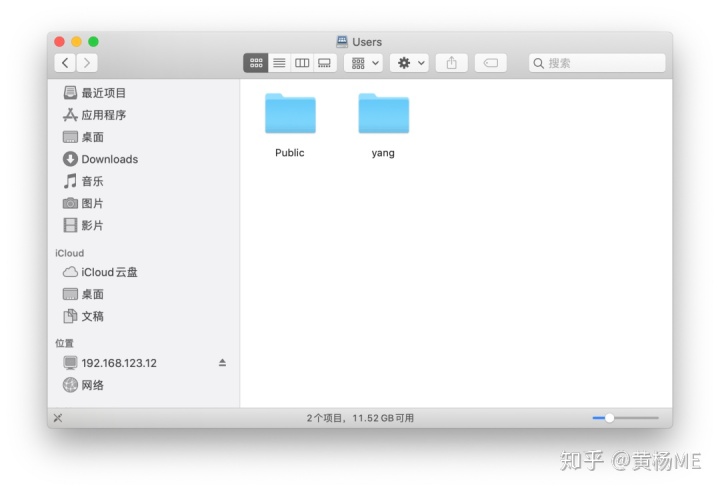Go back with the left arrow button
This screenshot has height=491, width=720.
65,63
